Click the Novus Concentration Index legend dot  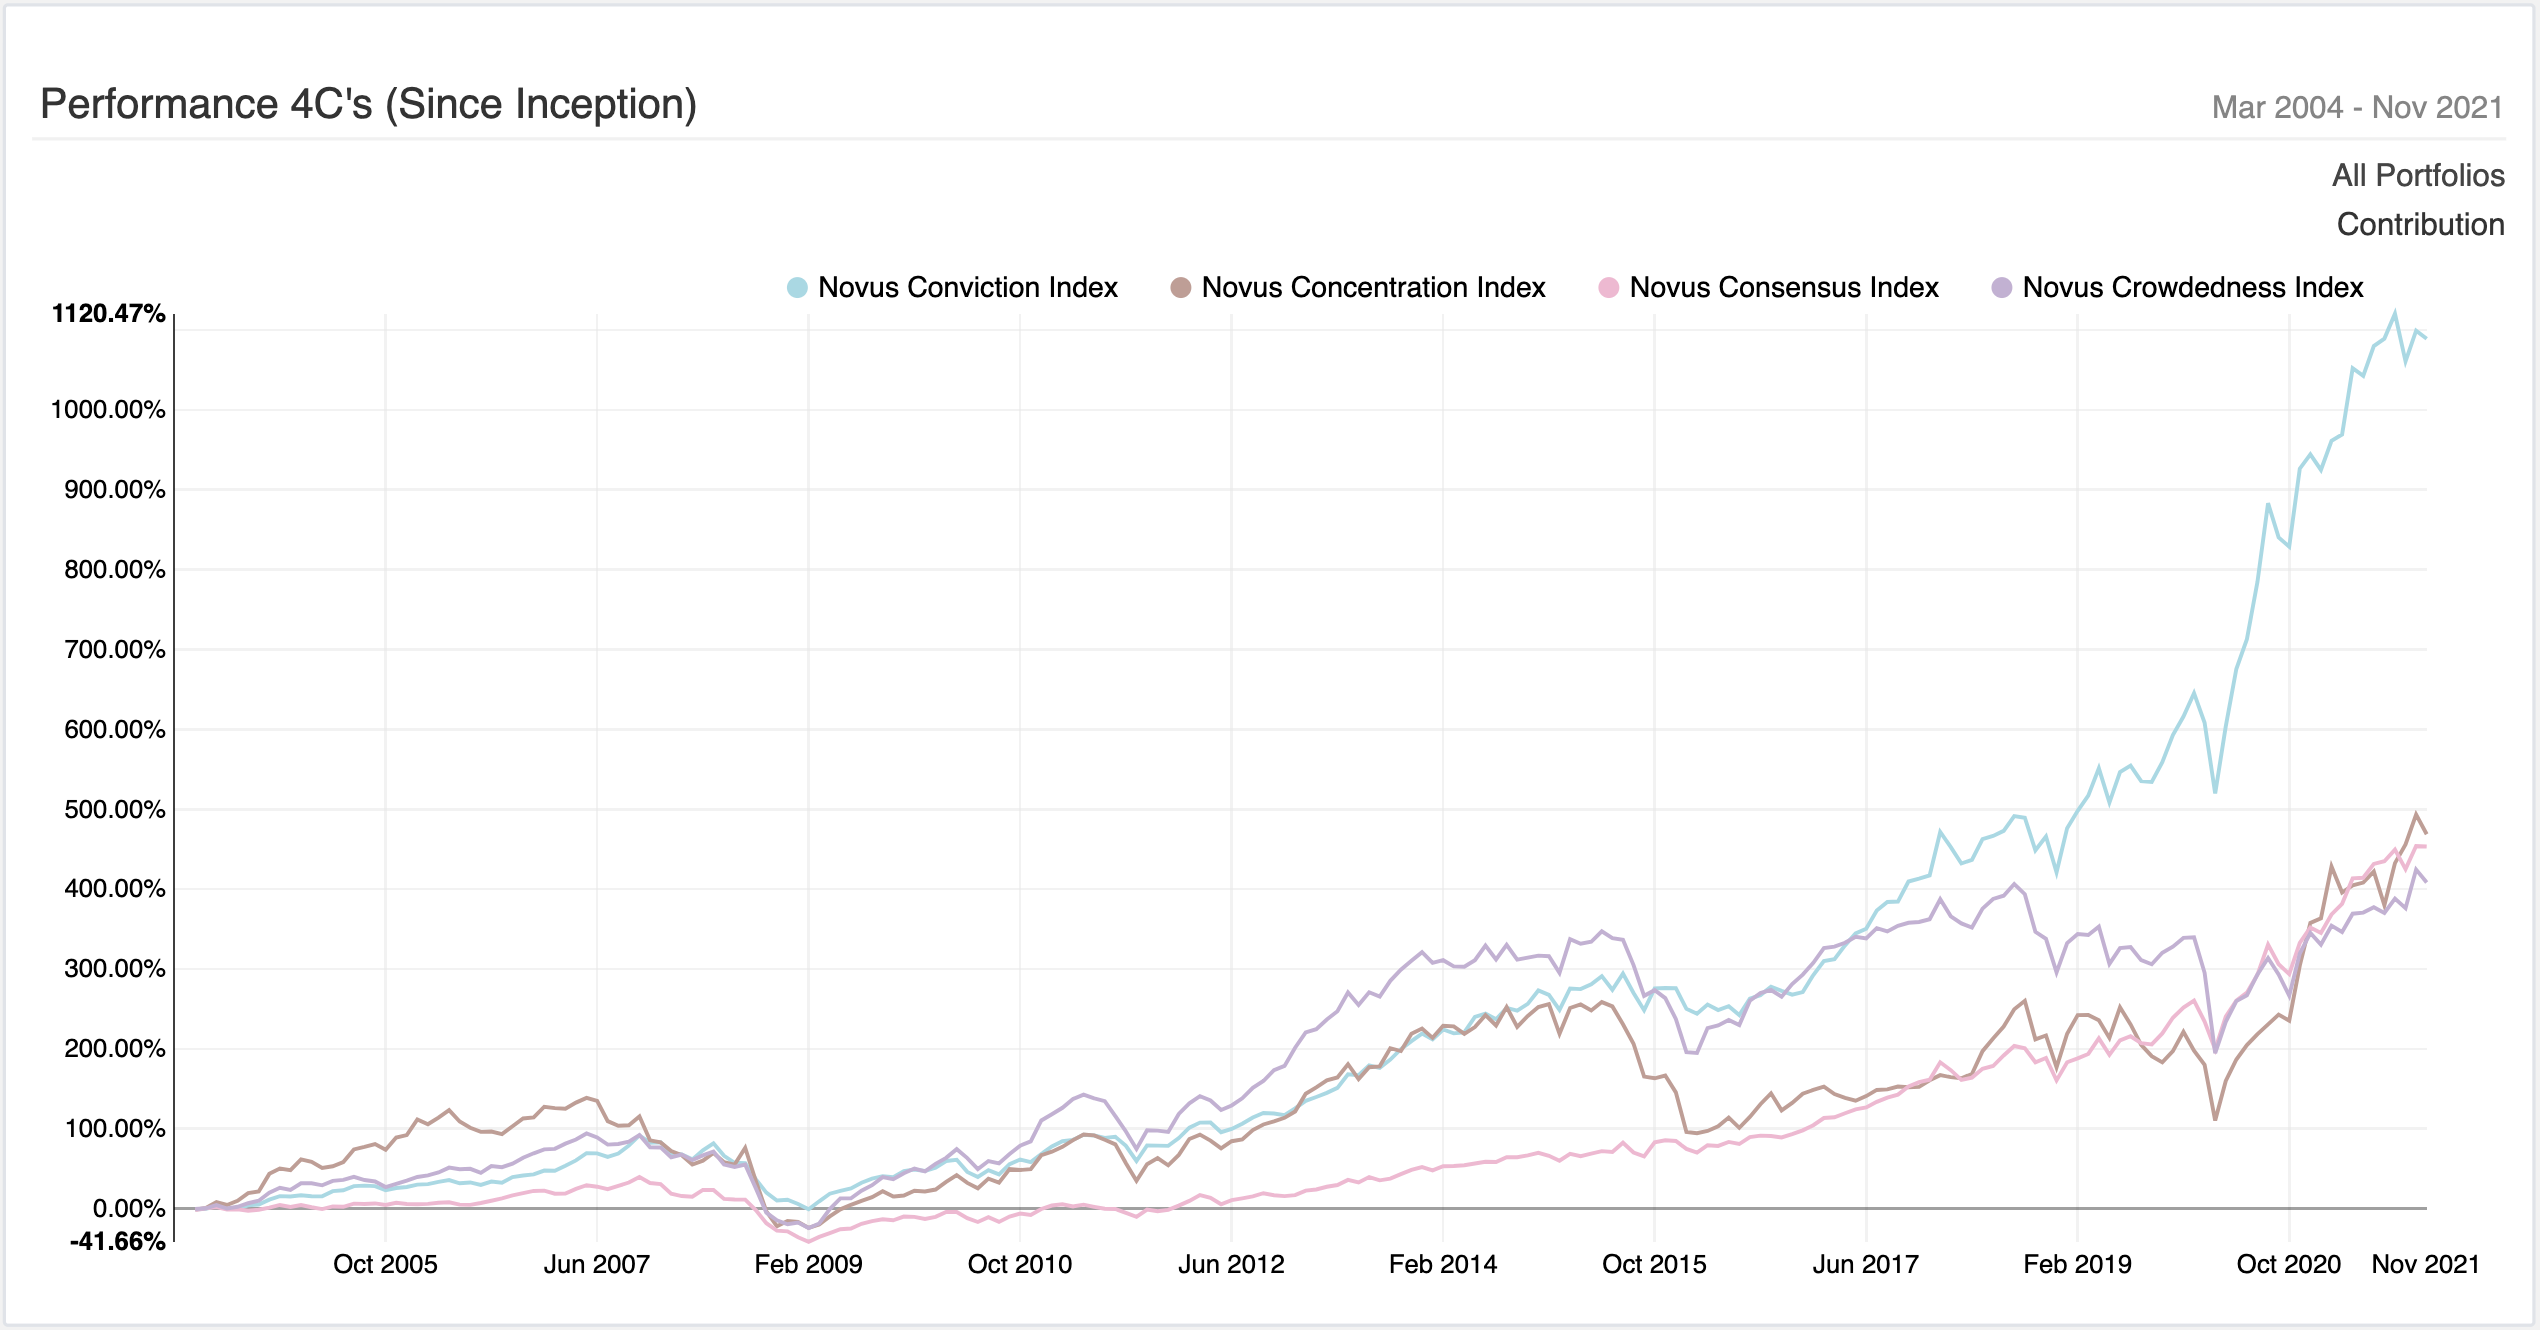point(1180,288)
